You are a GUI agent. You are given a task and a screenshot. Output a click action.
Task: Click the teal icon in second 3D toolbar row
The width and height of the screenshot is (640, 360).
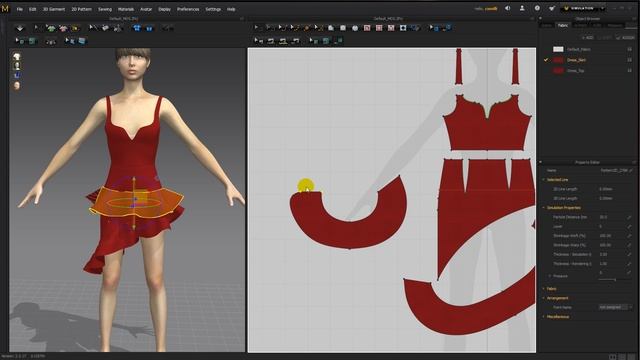tap(32, 41)
